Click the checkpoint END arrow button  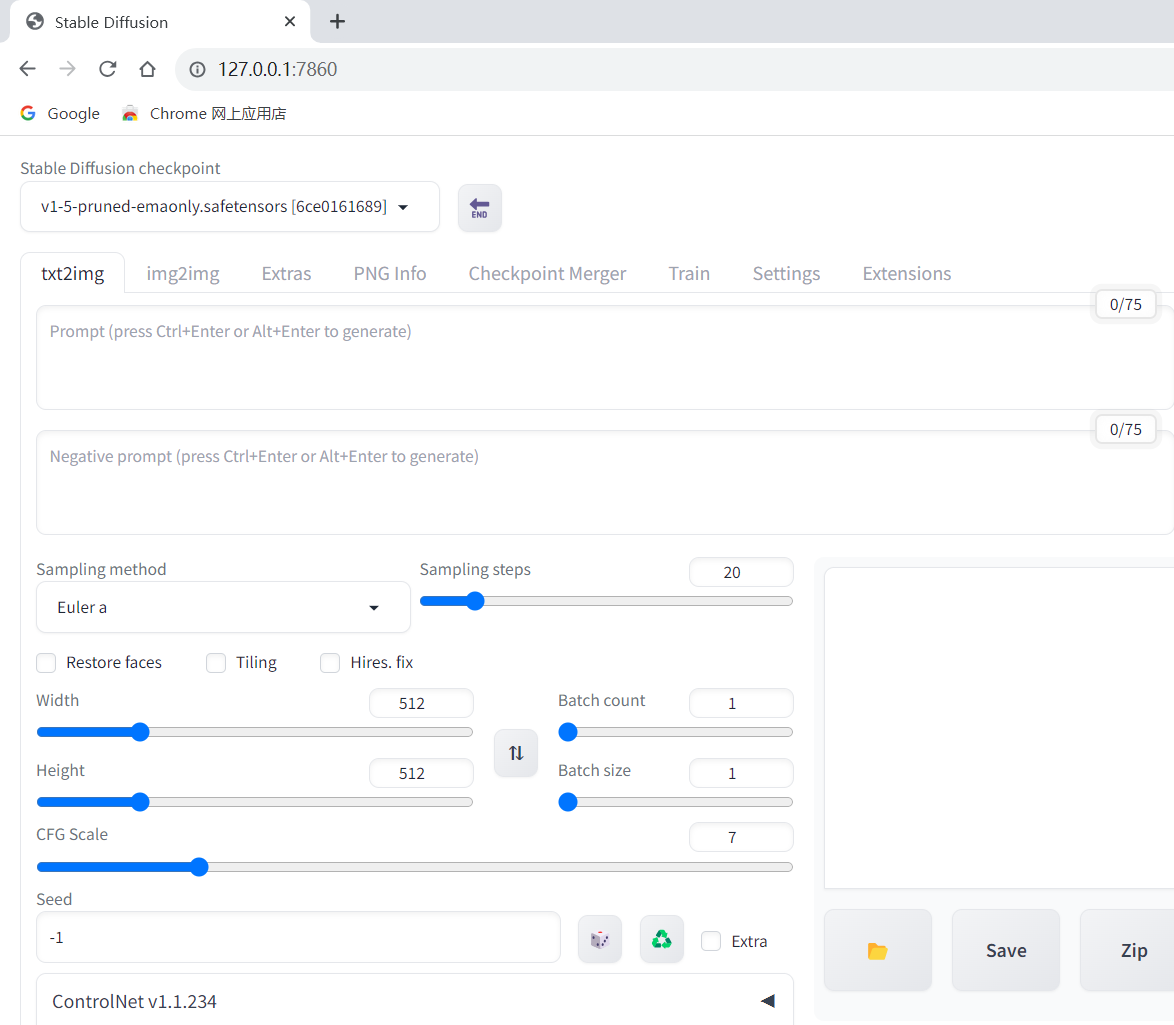(x=480, y=207)
